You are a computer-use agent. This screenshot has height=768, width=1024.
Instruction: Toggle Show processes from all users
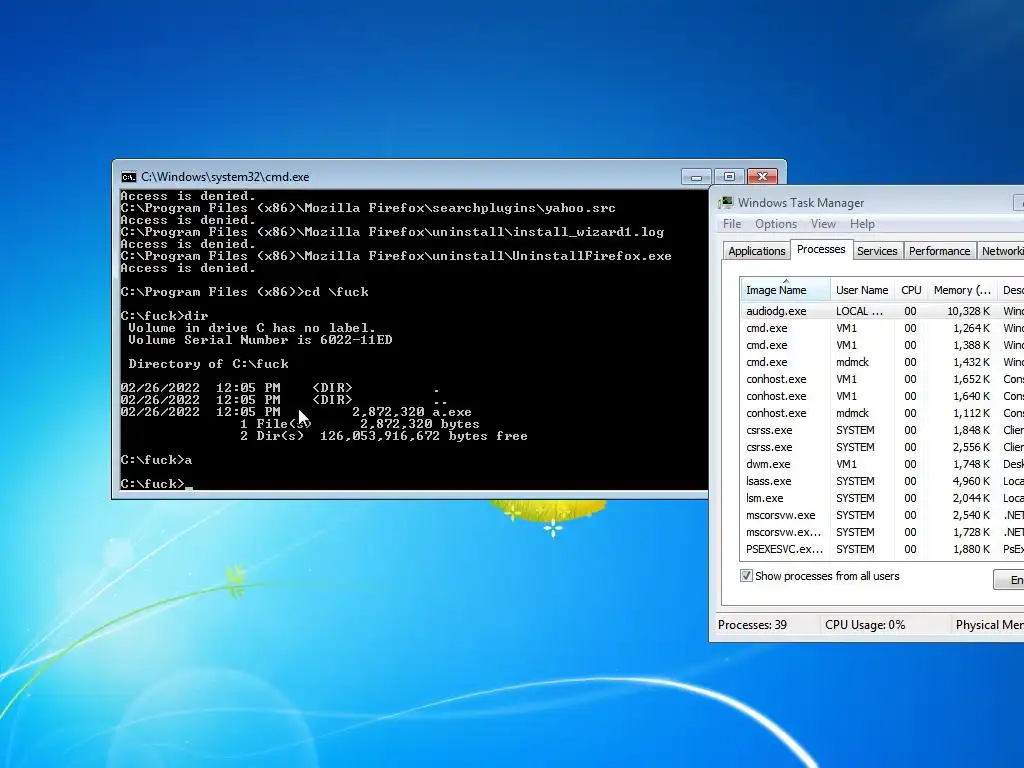pyautogui.click(x=746, y=576)
